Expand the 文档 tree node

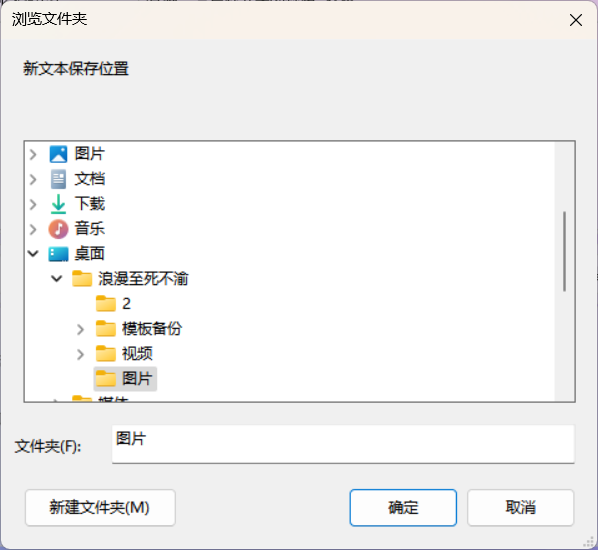(x=33, y=179)
